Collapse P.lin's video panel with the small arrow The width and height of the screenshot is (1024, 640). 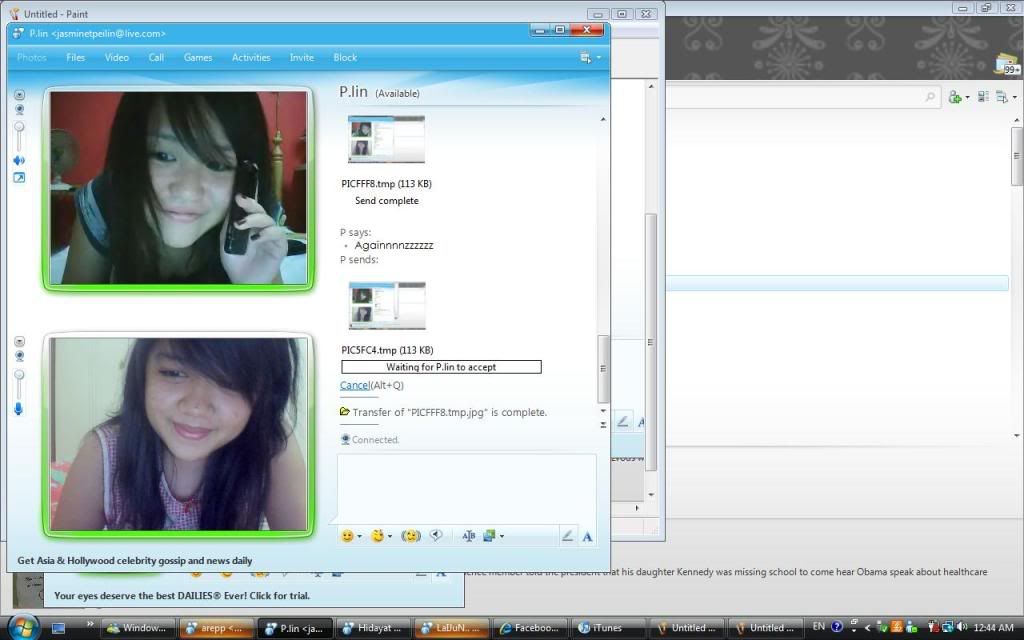pos(19,94)
